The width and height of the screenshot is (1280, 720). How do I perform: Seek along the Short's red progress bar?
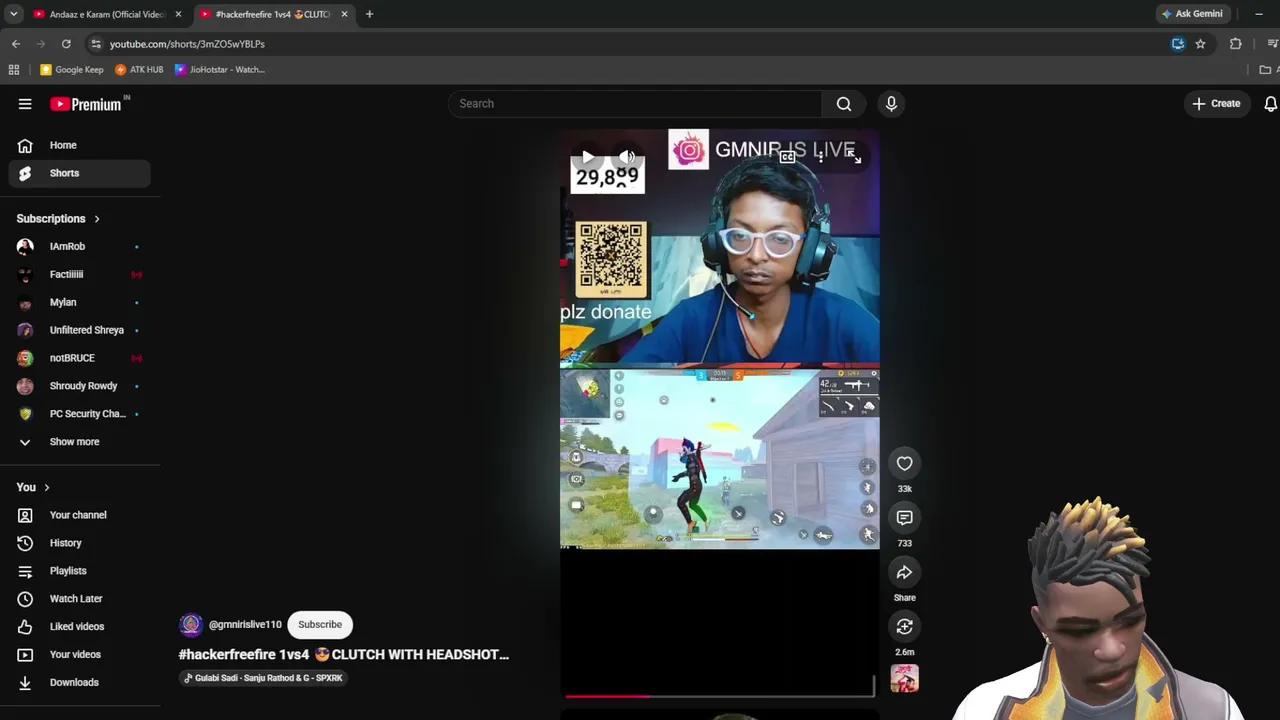pos(719,695)
